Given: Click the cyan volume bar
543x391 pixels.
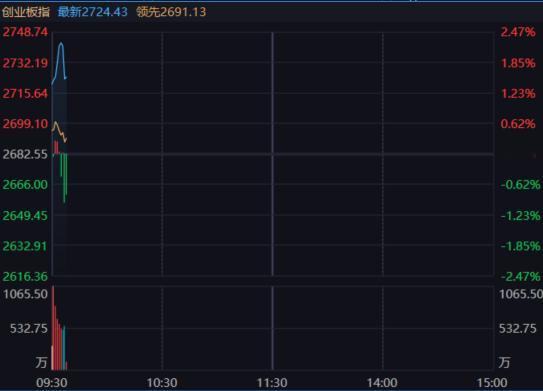Looking at the screenshot, I should pyautogui.click(x=64, y=348).
